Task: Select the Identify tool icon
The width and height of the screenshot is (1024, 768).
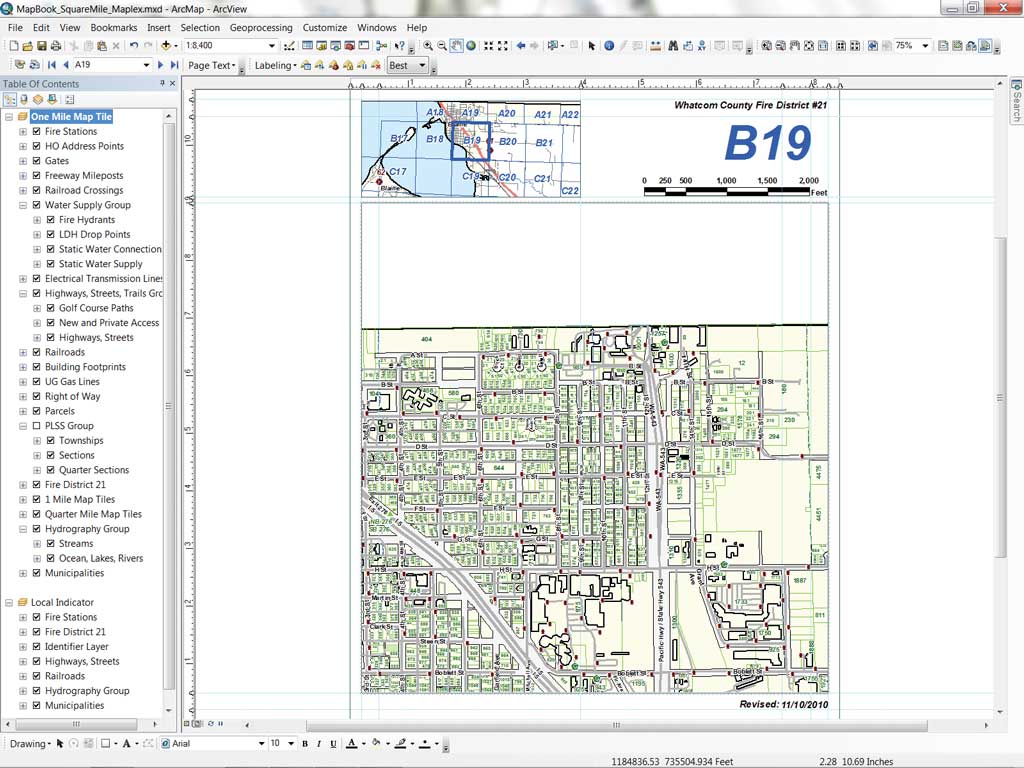Action: [609, 46]
